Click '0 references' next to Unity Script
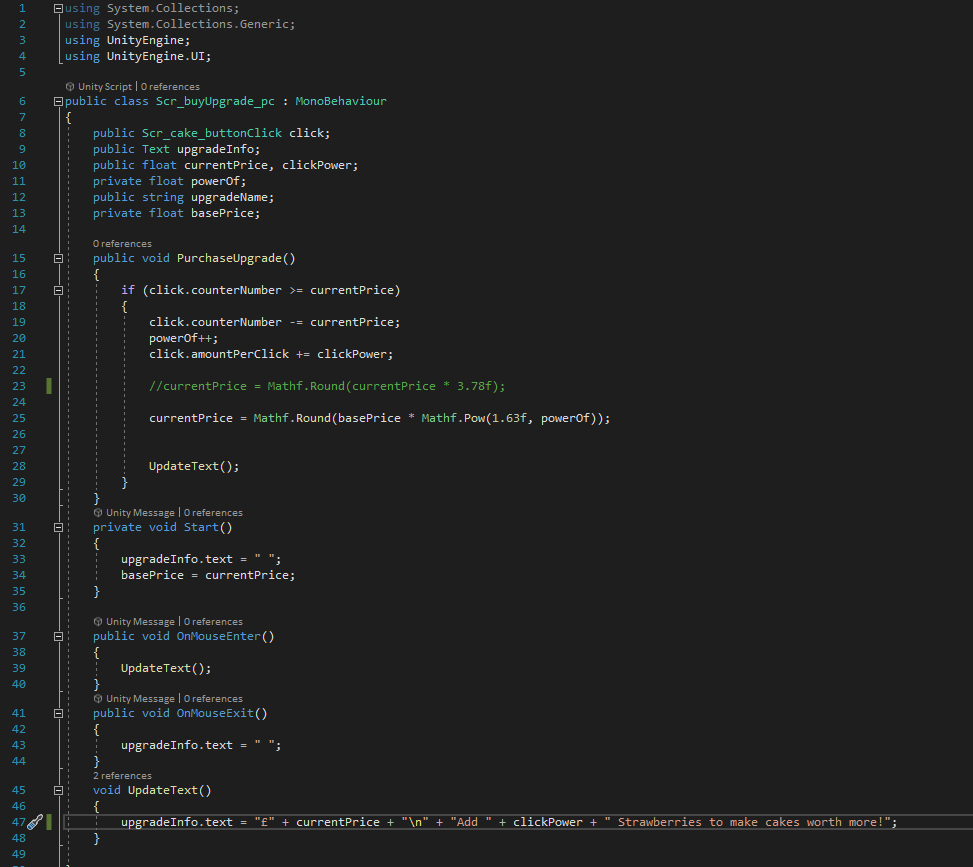973x867 pixels. [170, 87]
